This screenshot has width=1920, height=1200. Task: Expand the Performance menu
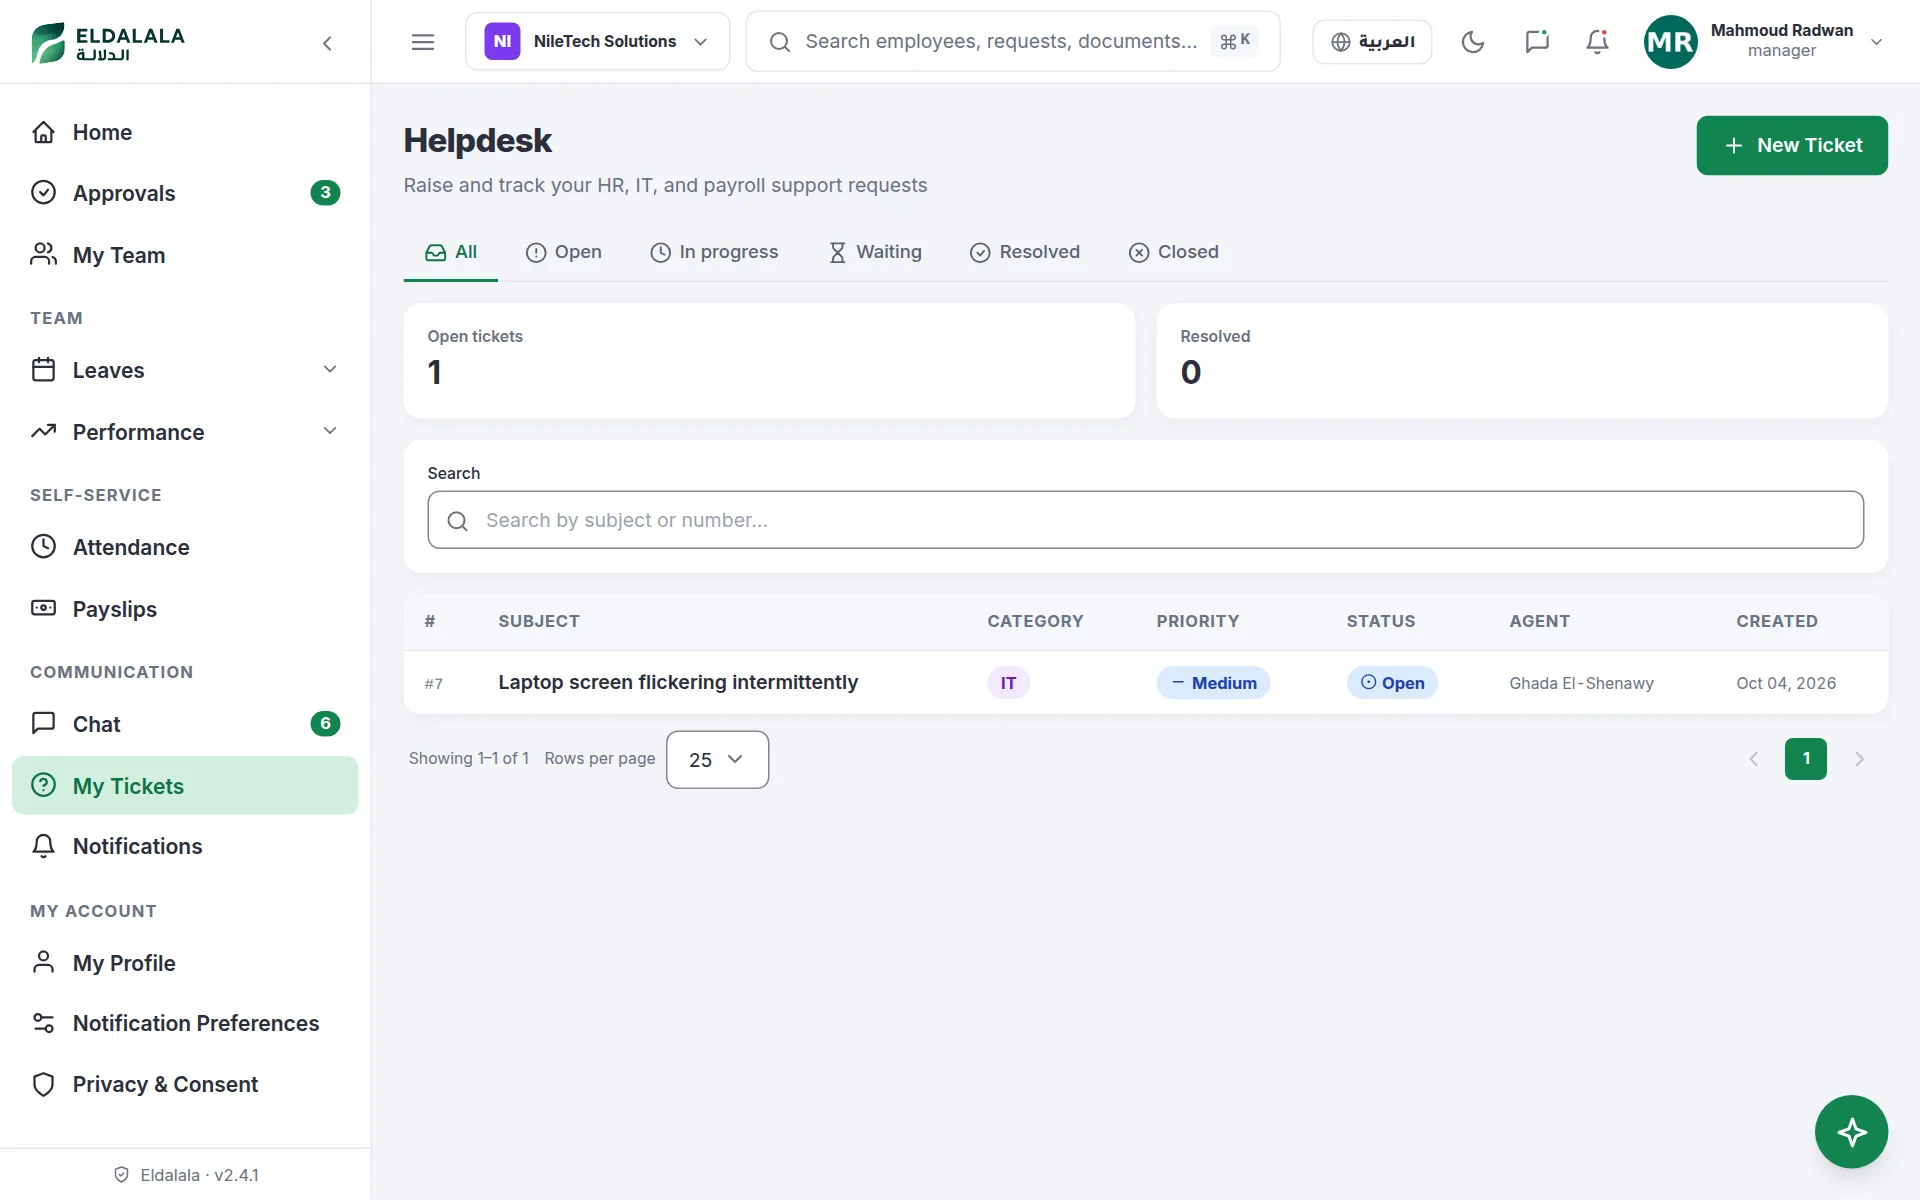coord(185,432)
